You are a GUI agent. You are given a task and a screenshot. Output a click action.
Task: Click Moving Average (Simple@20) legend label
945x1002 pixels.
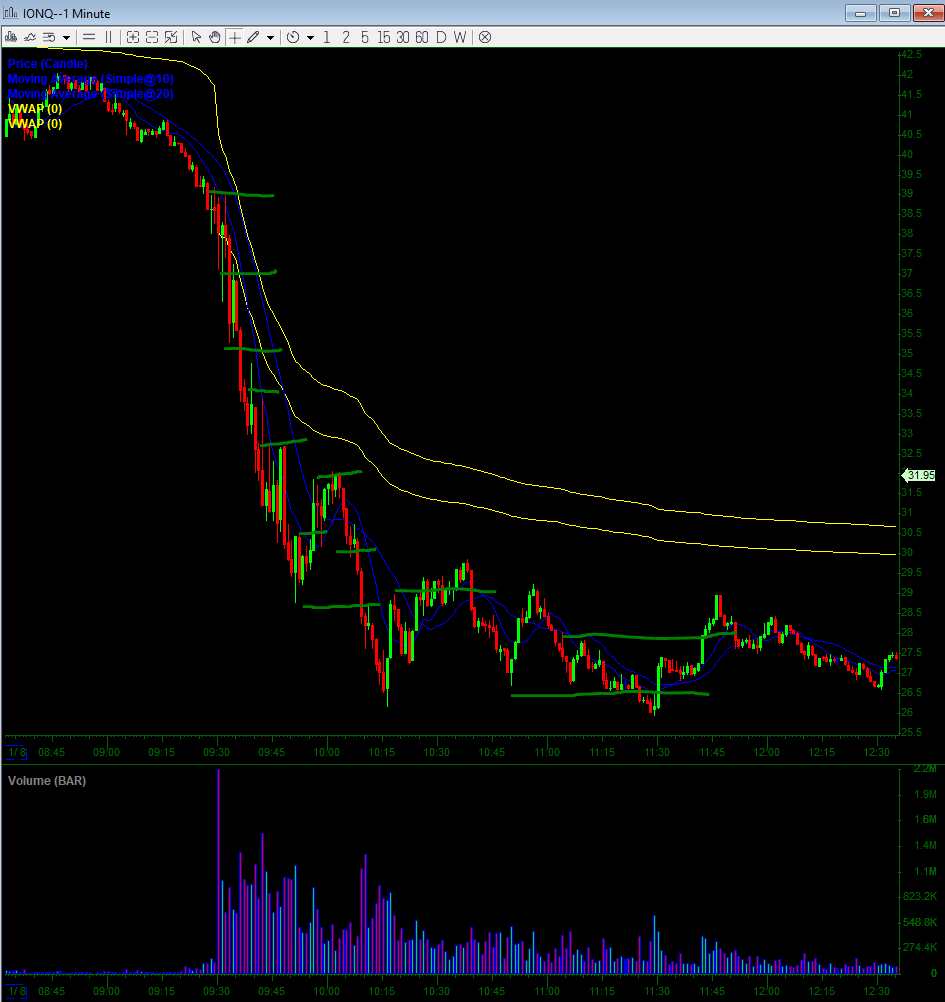(90, 93)
